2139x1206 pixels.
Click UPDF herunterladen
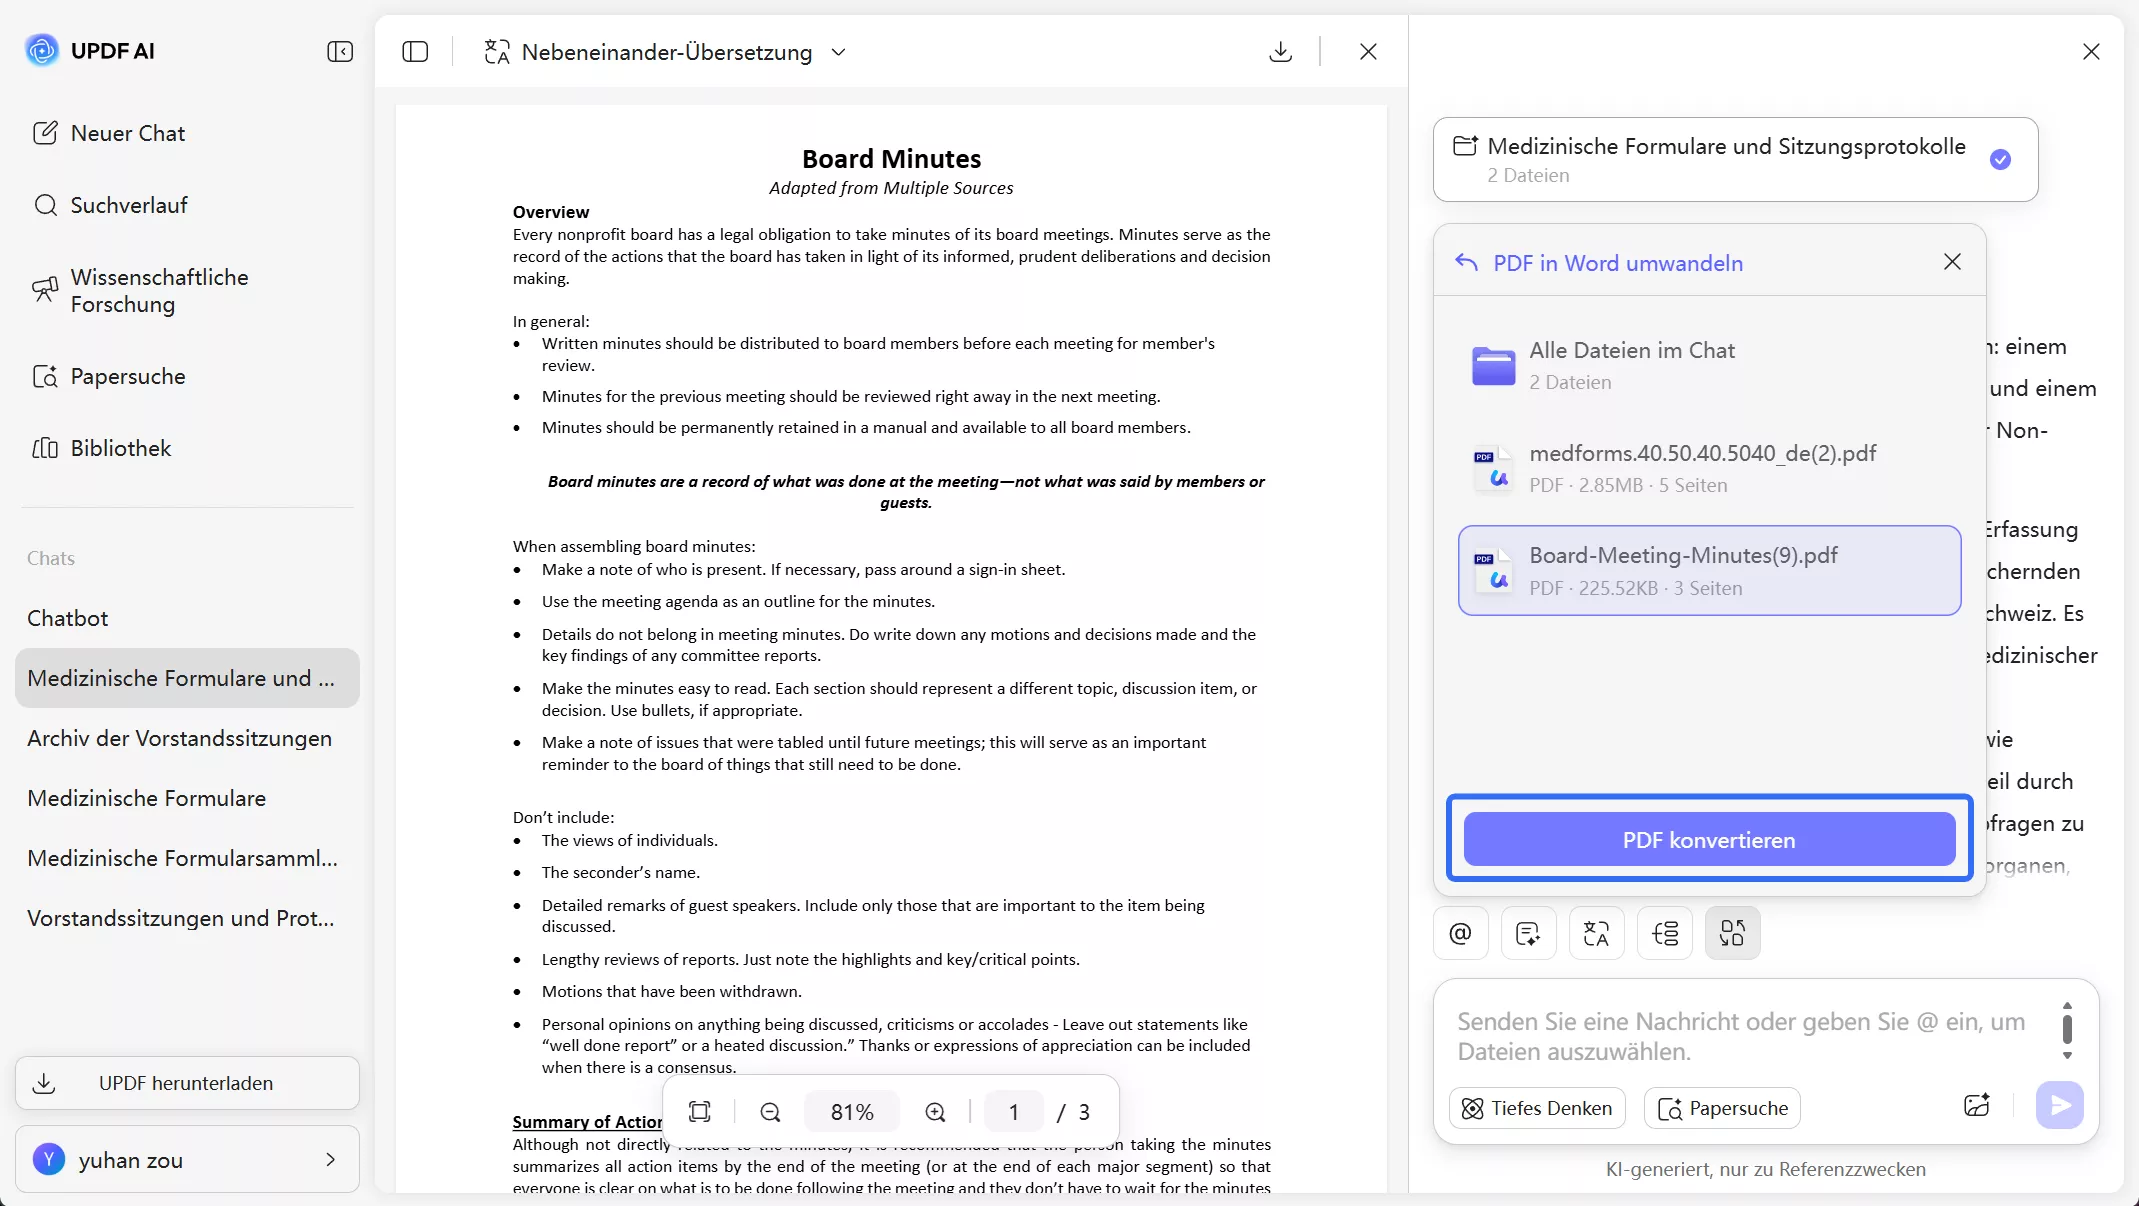pos(186,1083)
